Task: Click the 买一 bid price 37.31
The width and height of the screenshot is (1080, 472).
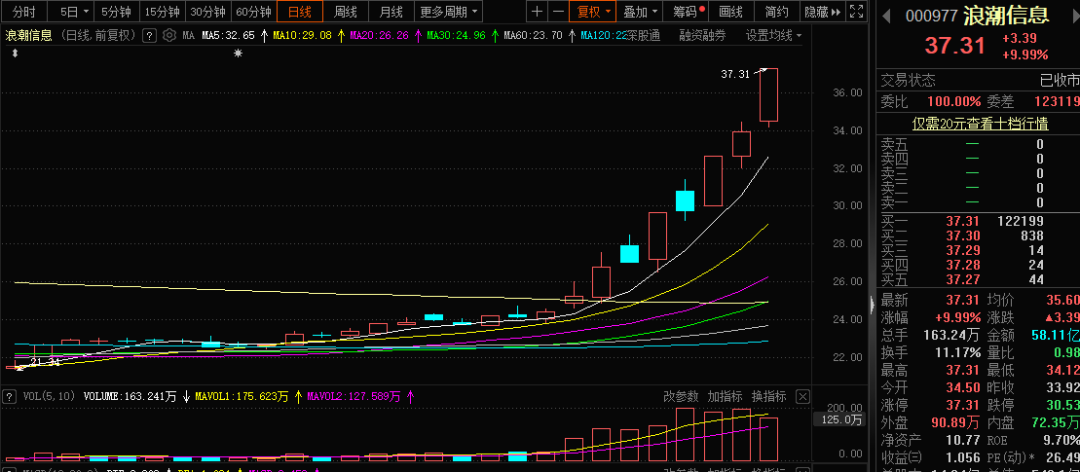Action: click(962, 221)
